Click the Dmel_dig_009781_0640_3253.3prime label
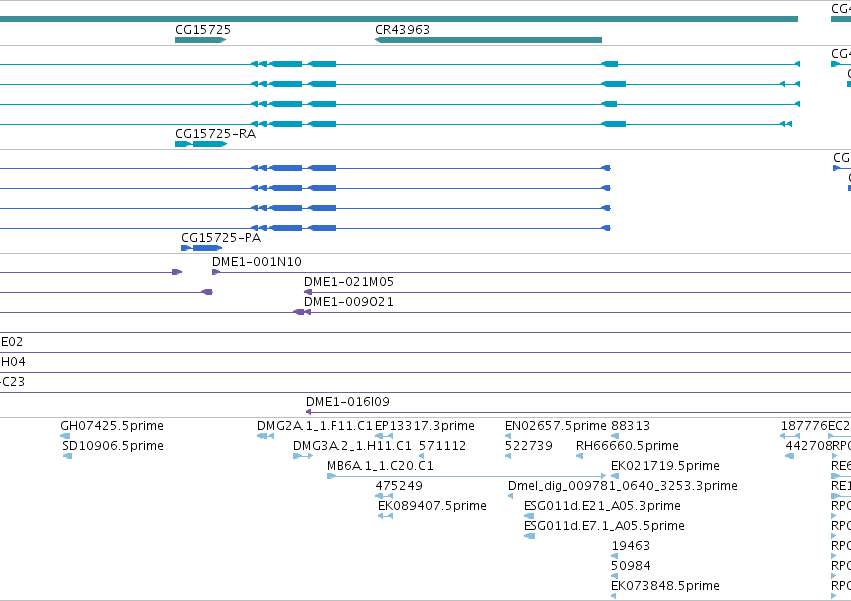Screen dimensions: 851x601 pyautogui.click(x=623, y=486)
